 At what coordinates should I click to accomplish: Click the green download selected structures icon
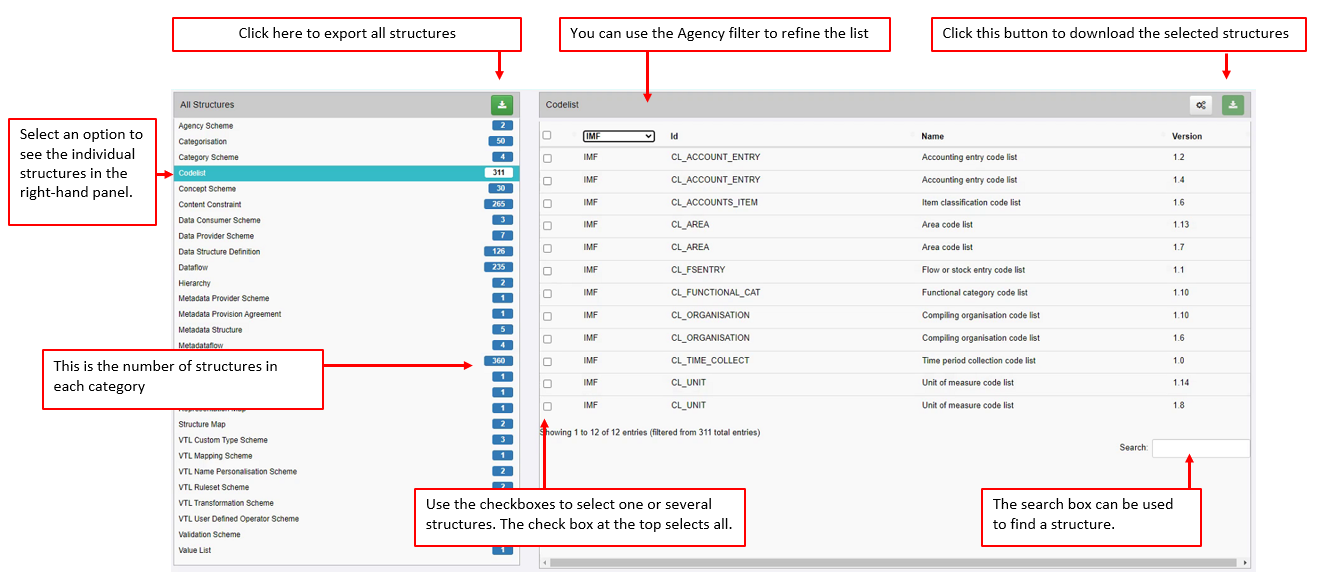1232,105
